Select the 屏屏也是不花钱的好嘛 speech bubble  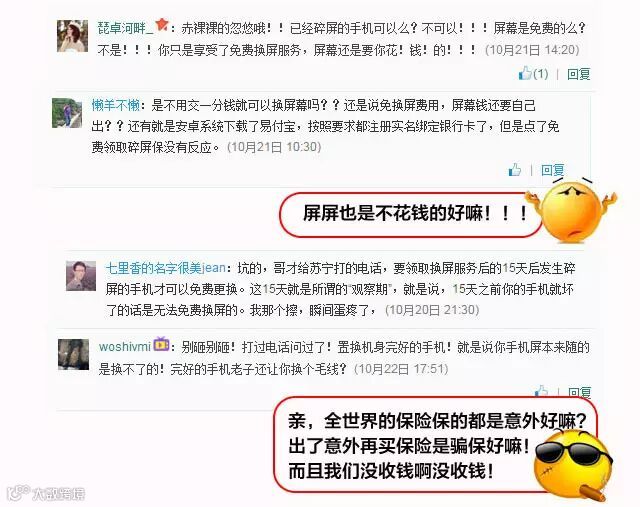410,214
